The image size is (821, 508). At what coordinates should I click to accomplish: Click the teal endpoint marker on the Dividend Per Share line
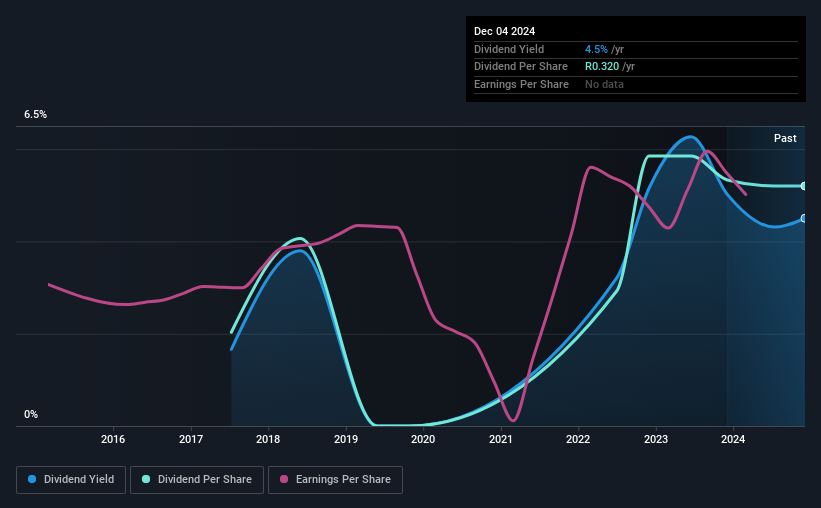[804, 186]
